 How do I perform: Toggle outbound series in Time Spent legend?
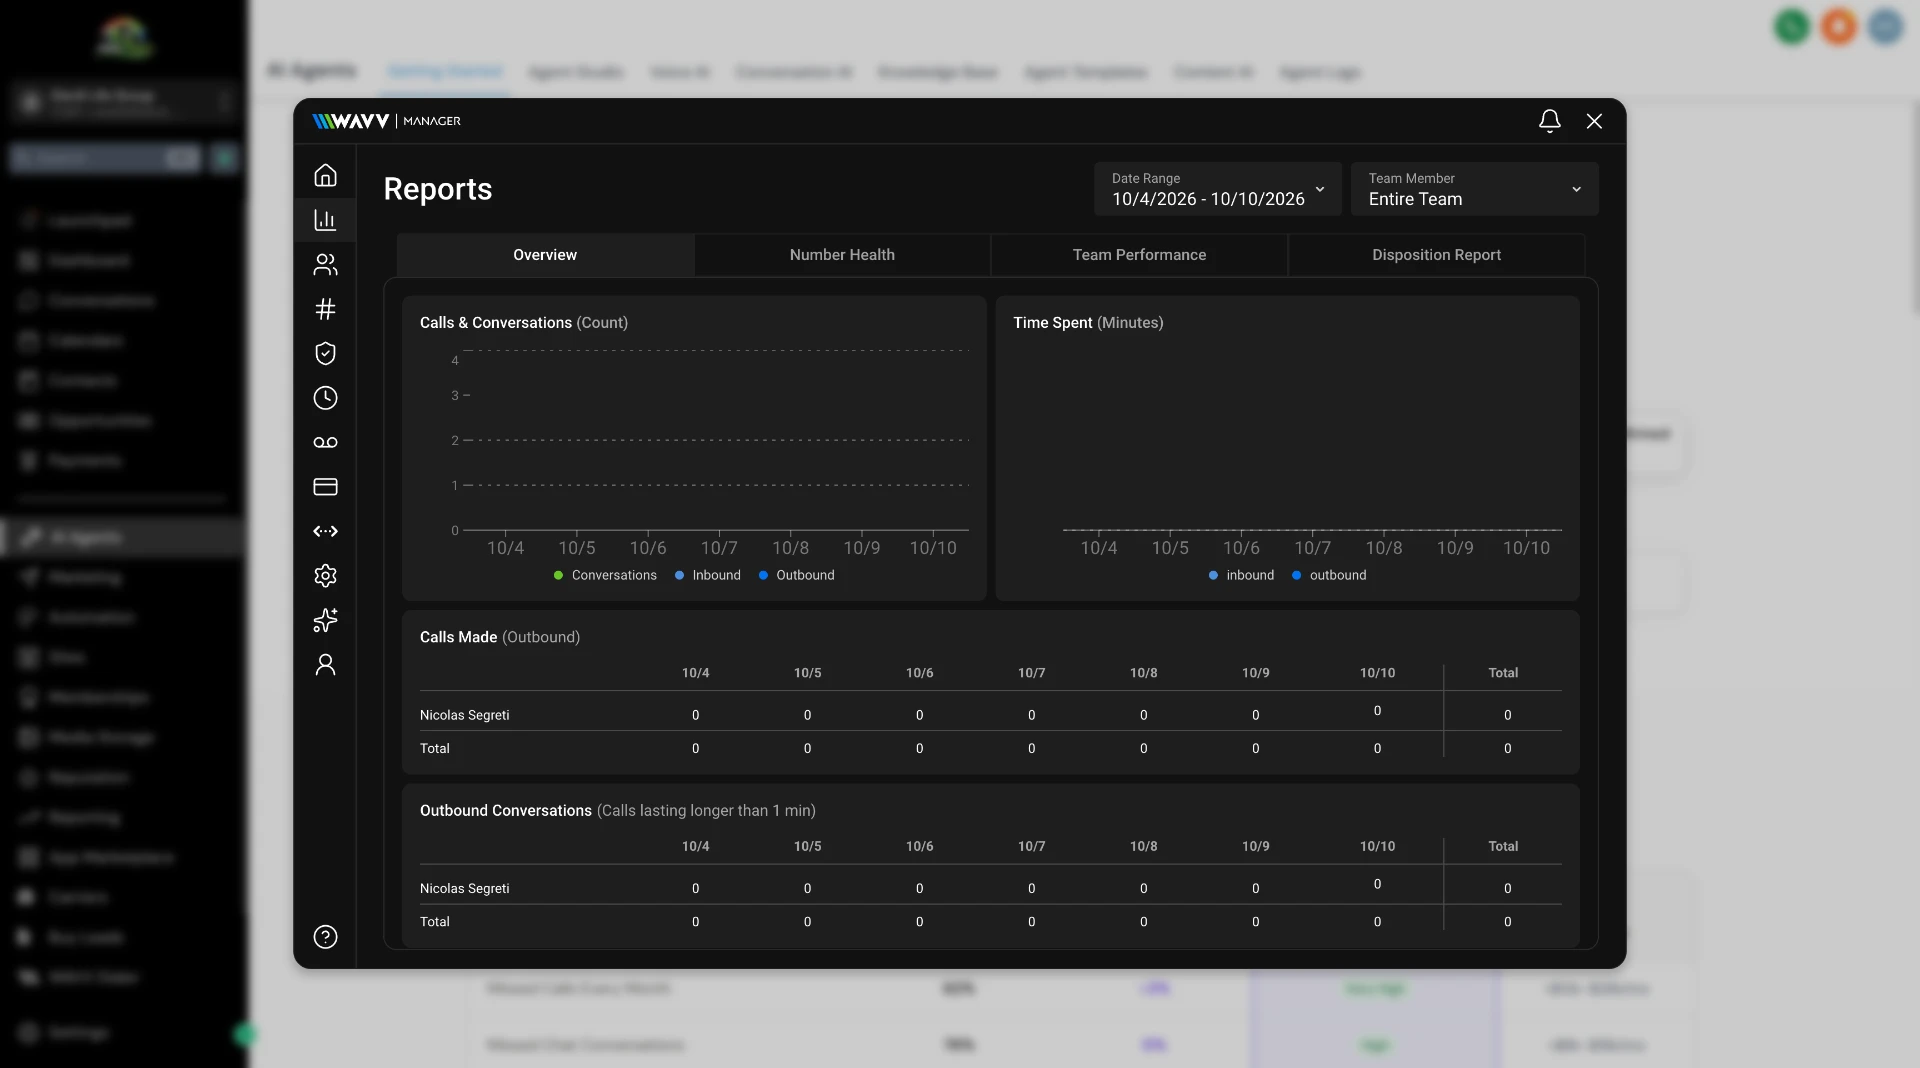tap(1329, 575)
